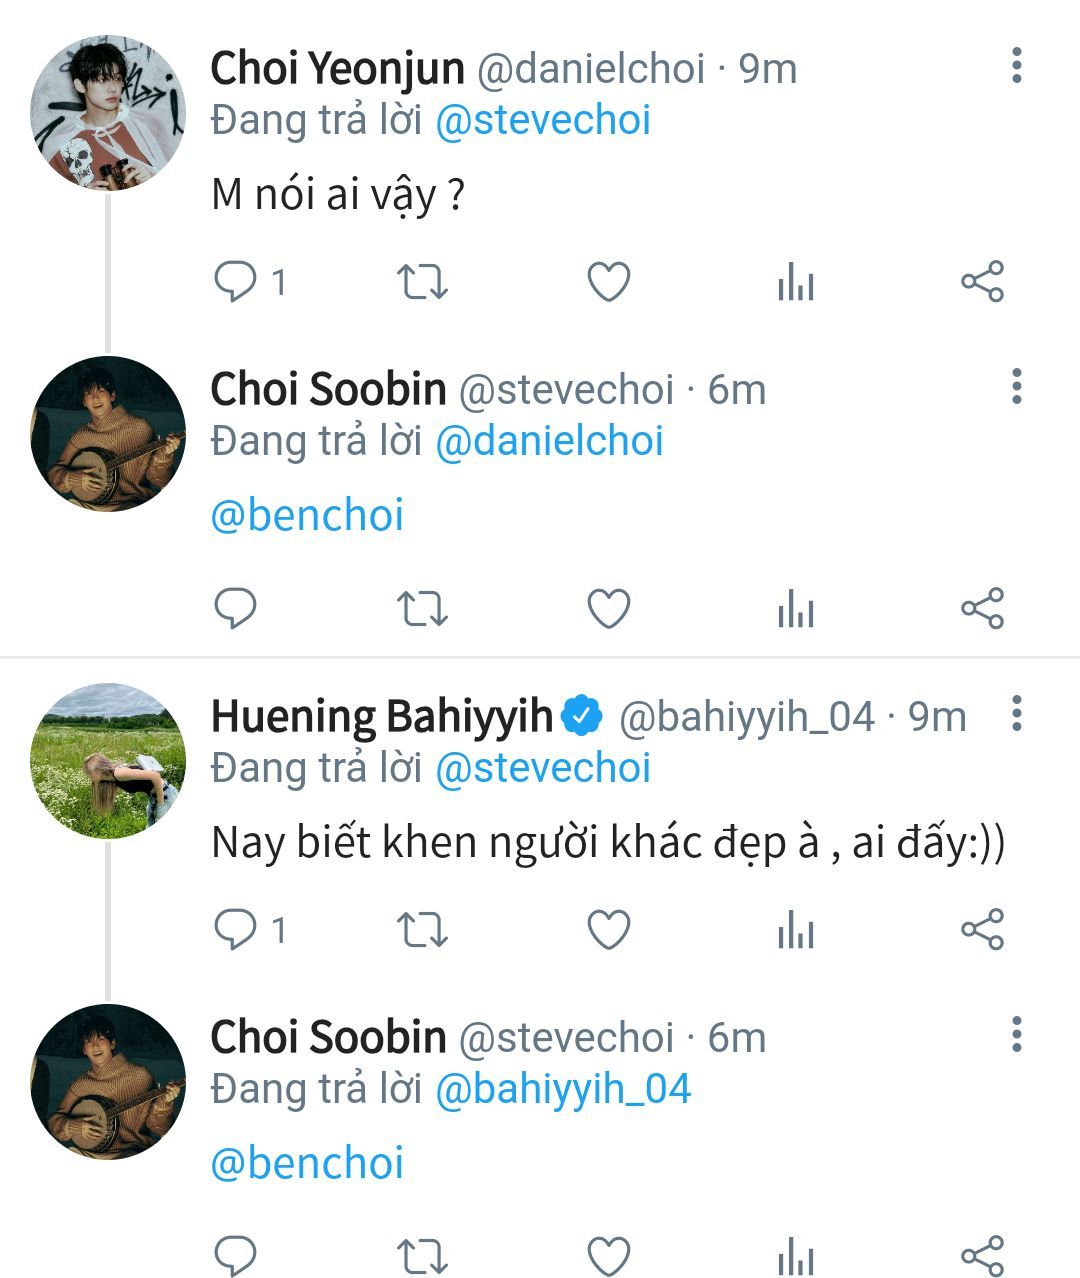This screenshot has width=1080, height=1278.
Task: Reply to Huening Bahiyyih's tweet
Action: point(236,930)
